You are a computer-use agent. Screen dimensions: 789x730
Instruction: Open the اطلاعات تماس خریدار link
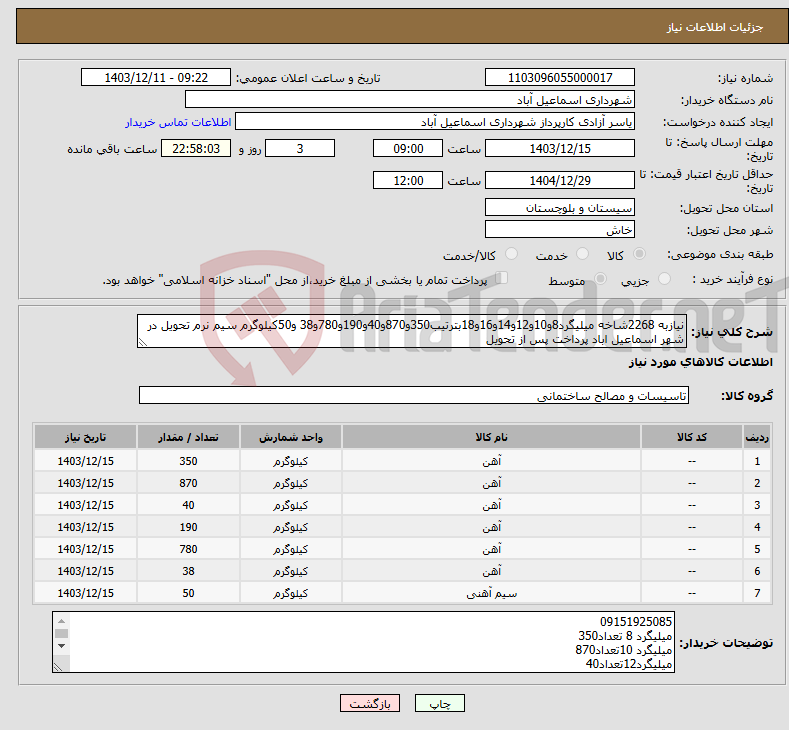pos(178,122)
